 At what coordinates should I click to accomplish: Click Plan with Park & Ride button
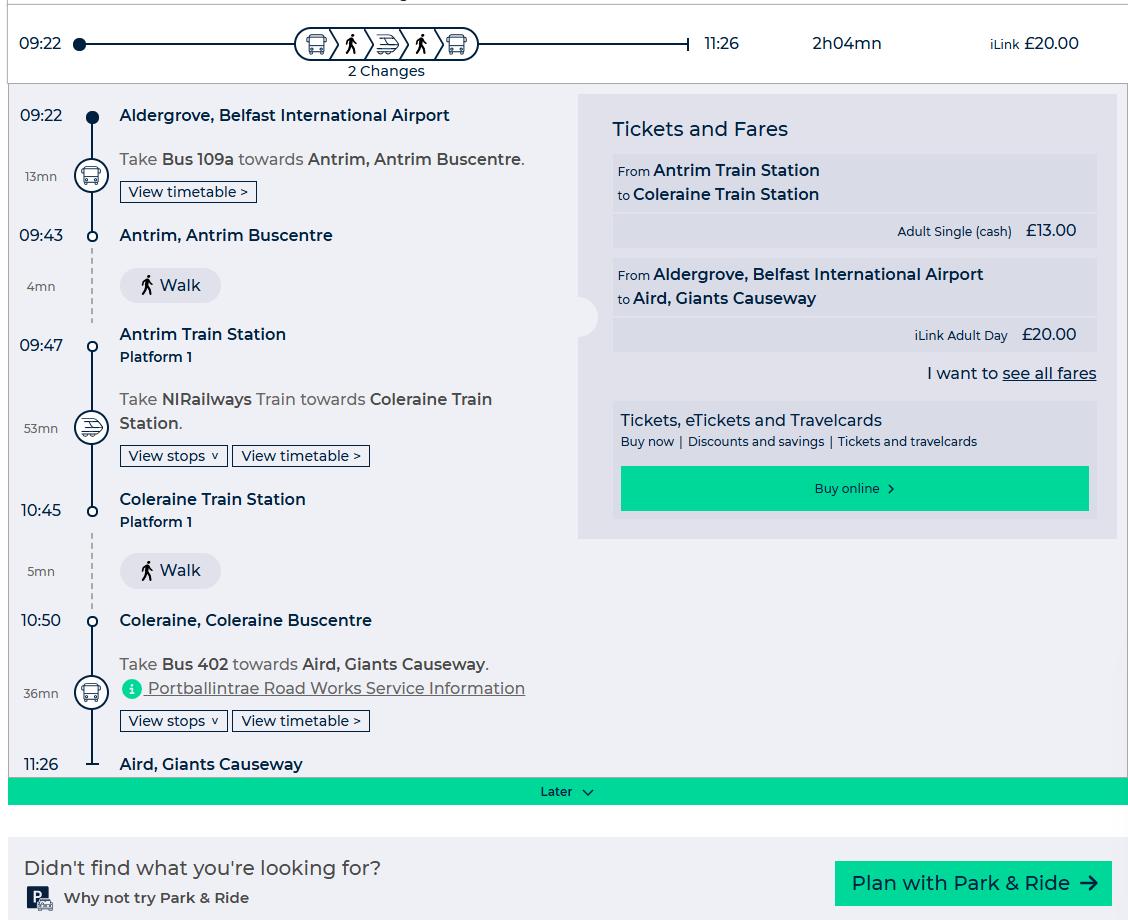[973, 883]
